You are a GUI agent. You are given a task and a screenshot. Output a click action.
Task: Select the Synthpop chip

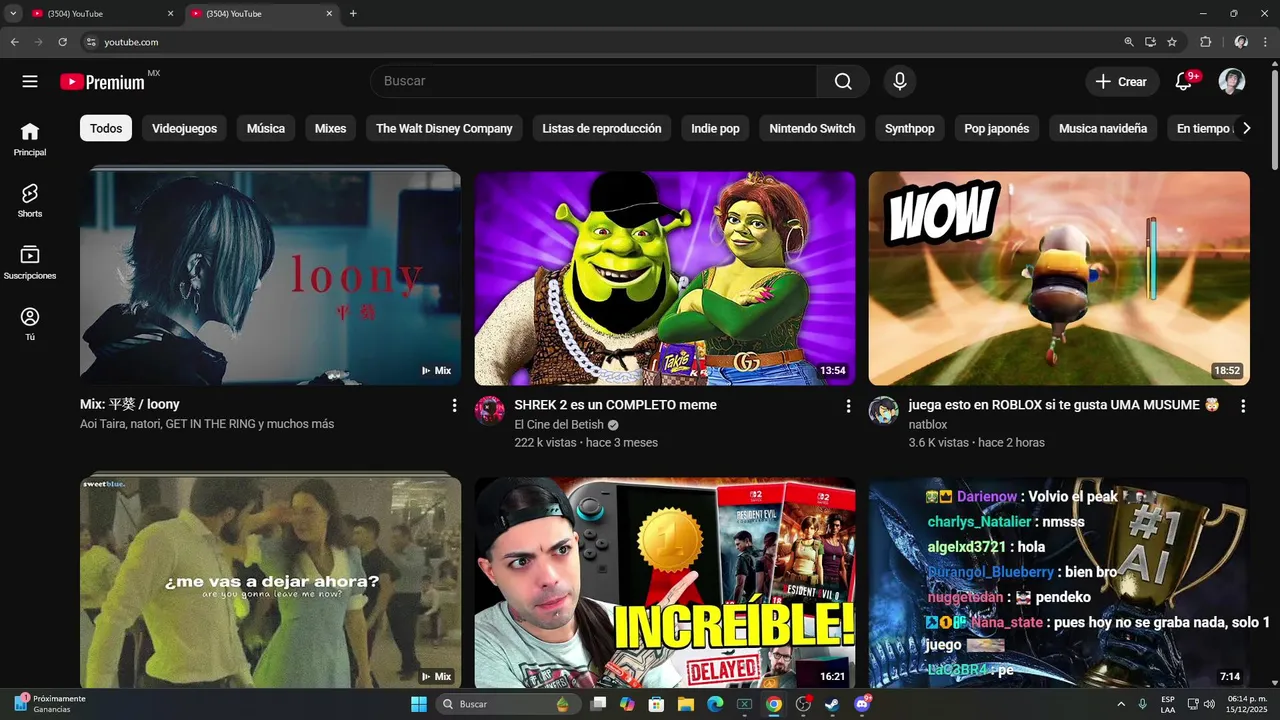coord(910,128)
